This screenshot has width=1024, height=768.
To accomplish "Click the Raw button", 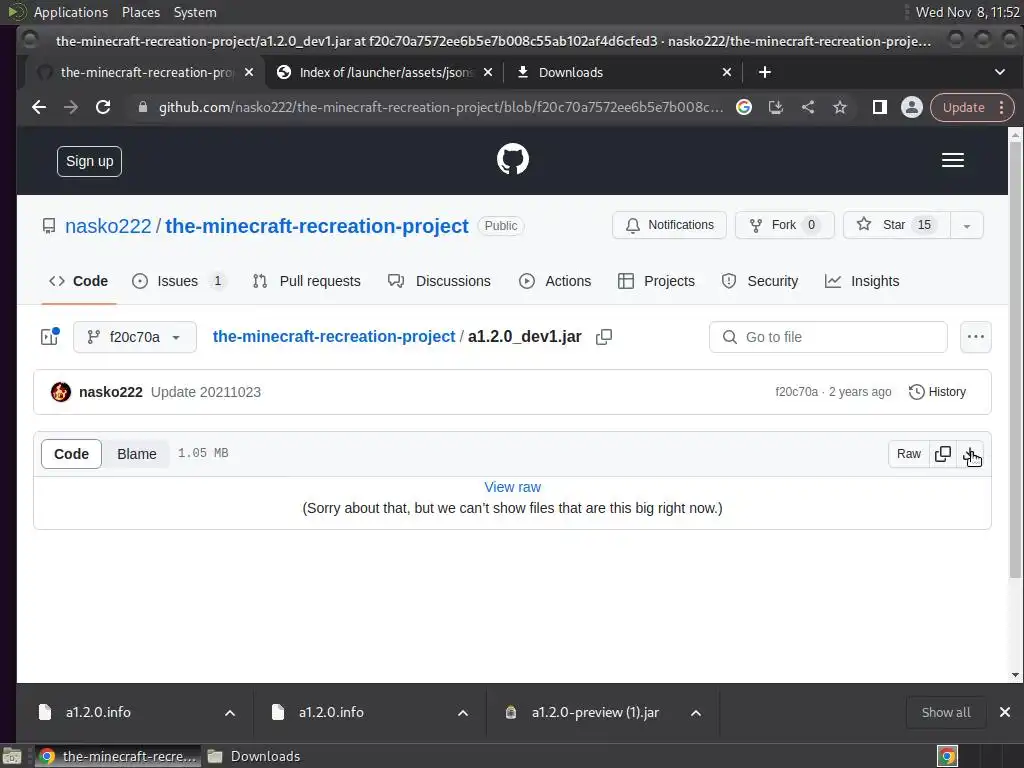I will click(x=908, y=454).
